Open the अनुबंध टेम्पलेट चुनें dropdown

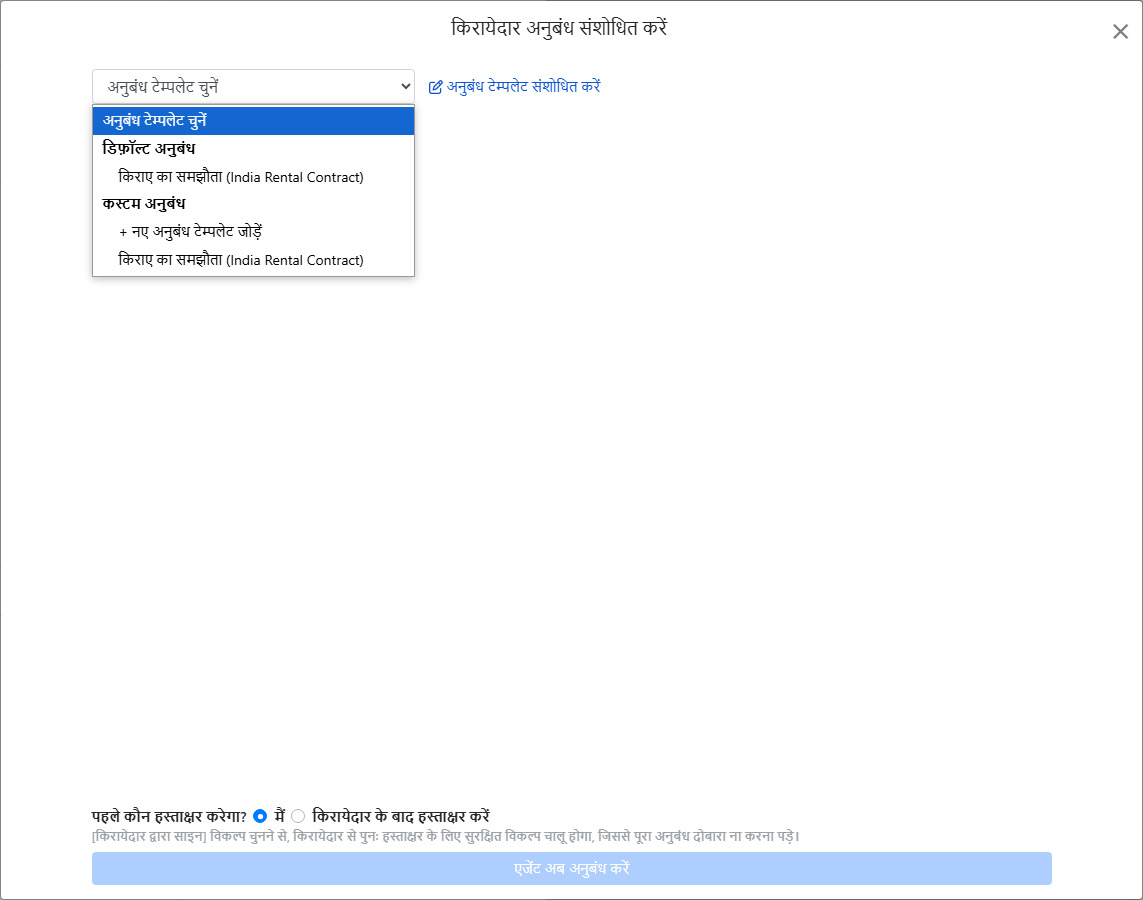(x=253, y=87)
